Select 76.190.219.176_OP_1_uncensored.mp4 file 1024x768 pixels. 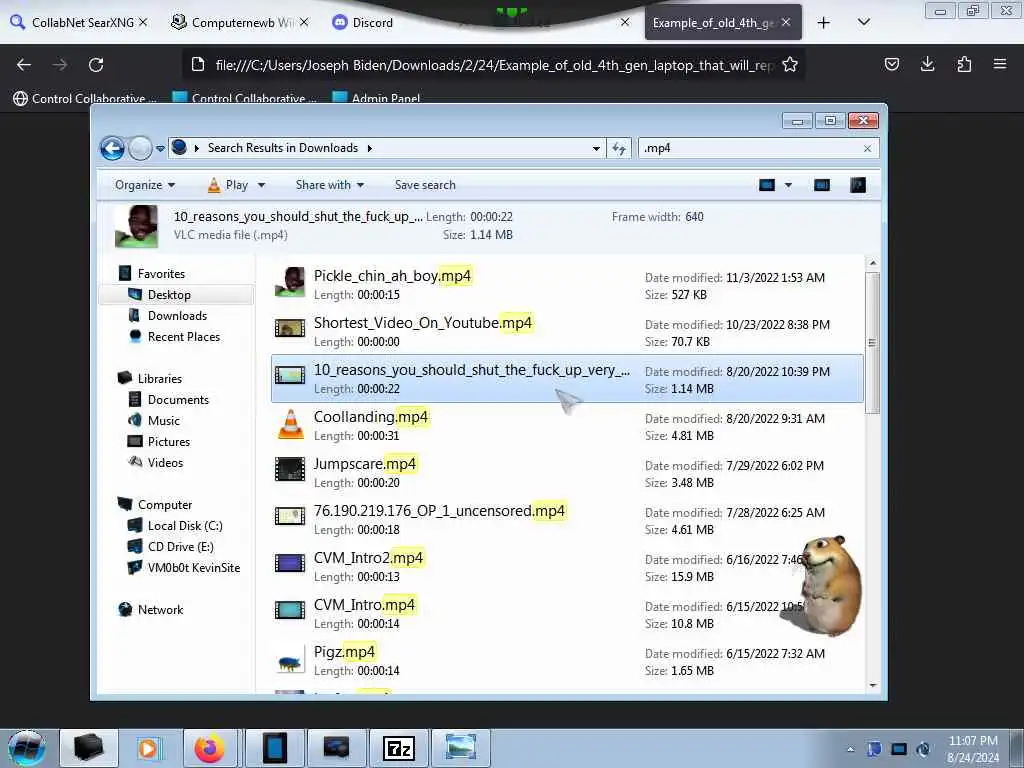(x=567, y=520)
